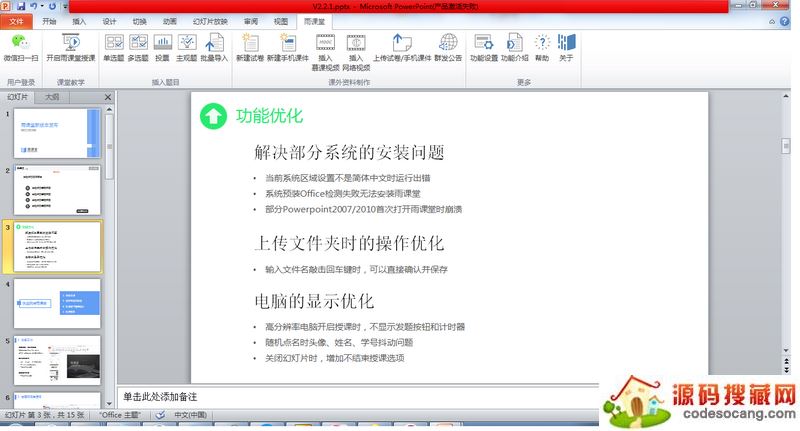Viewport: 800px width, 431px height.
Task: Open the 文件 File menu
Action: (x=16, y=20)
